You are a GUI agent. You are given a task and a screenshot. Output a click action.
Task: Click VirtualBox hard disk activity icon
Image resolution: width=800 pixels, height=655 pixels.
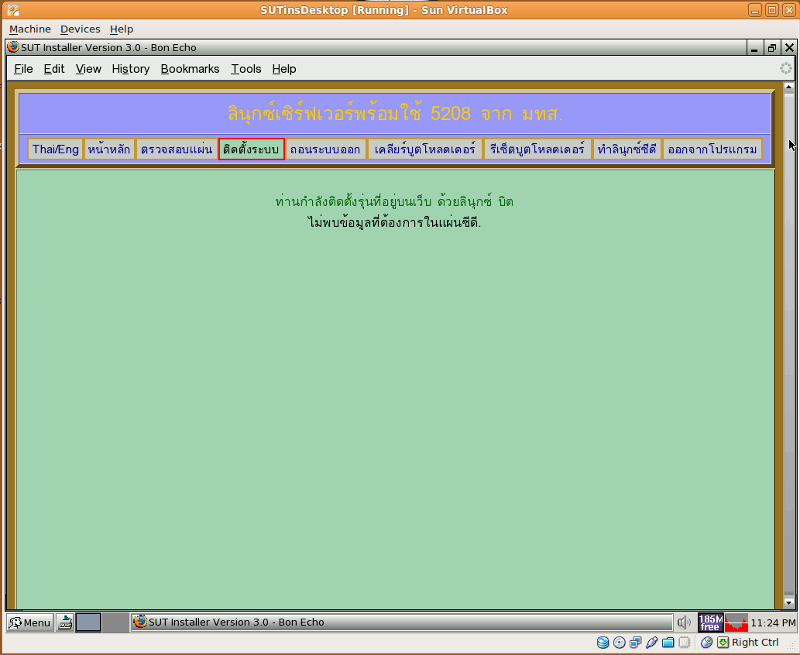(x=603, y=642)
